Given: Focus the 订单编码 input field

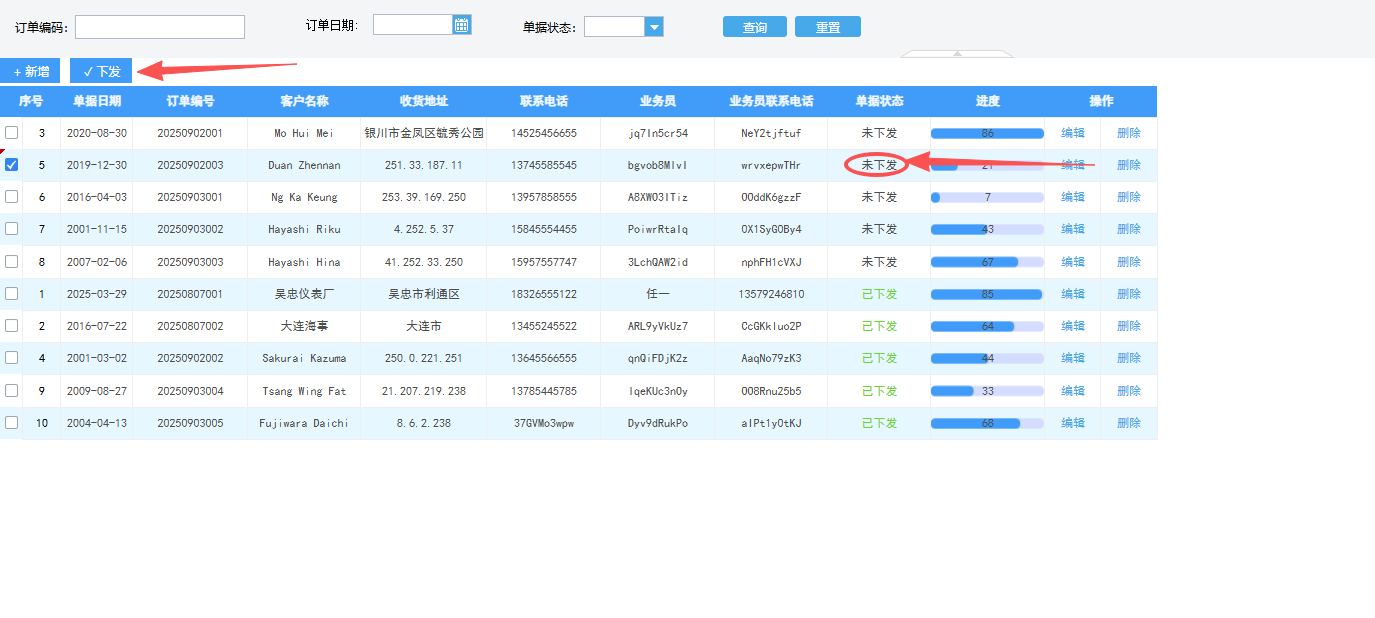Looking at the screenshot, I should [159, 27].
